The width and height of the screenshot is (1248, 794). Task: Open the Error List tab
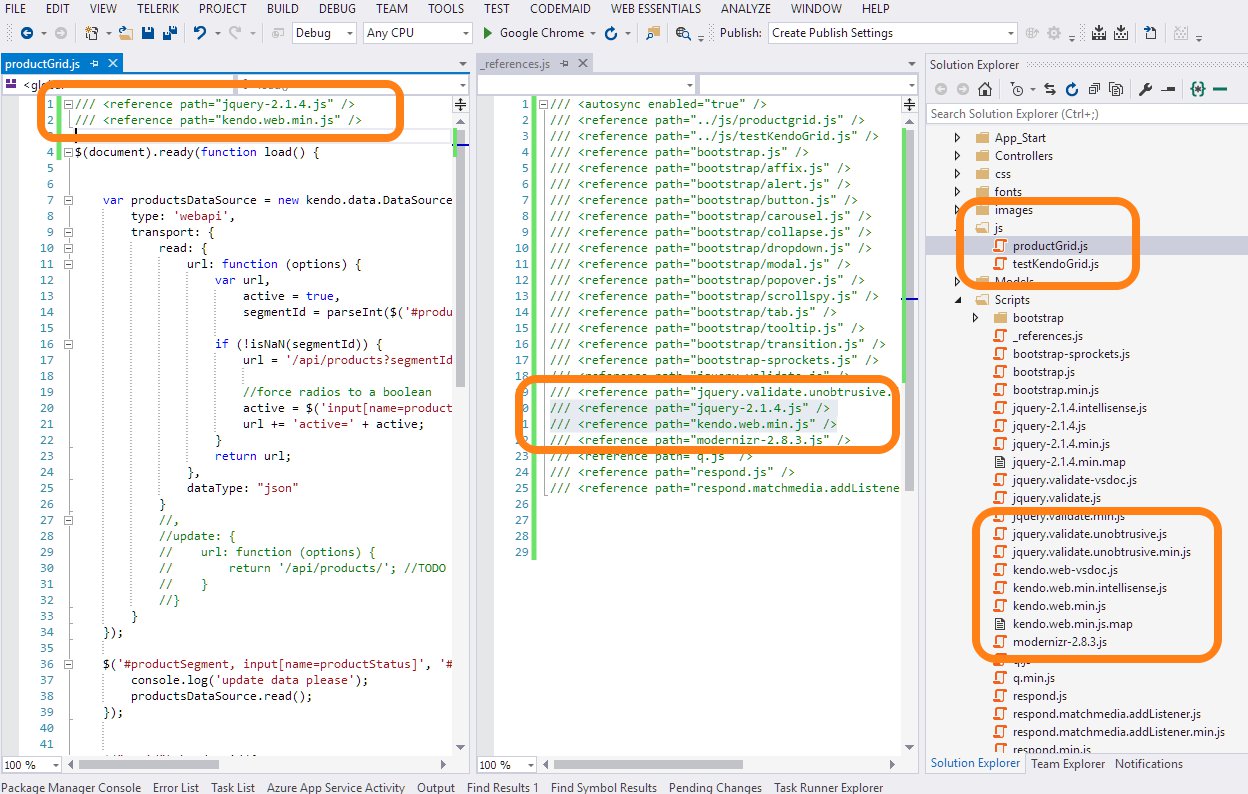[176, 787]
